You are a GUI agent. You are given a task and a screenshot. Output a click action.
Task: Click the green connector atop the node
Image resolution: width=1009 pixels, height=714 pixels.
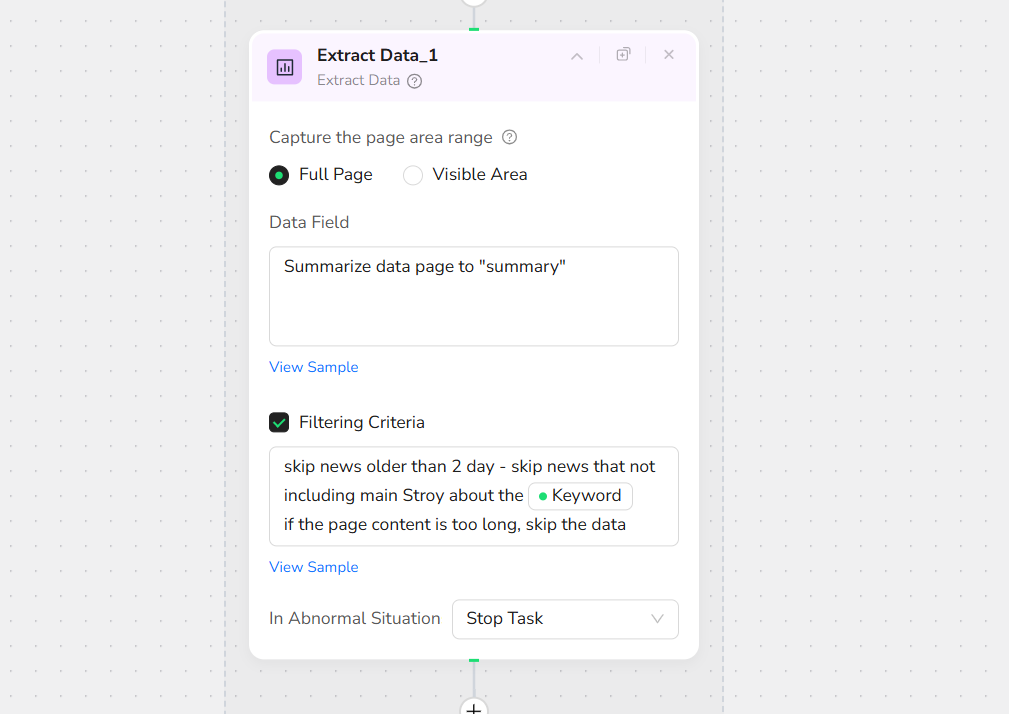tap(474, 30)
